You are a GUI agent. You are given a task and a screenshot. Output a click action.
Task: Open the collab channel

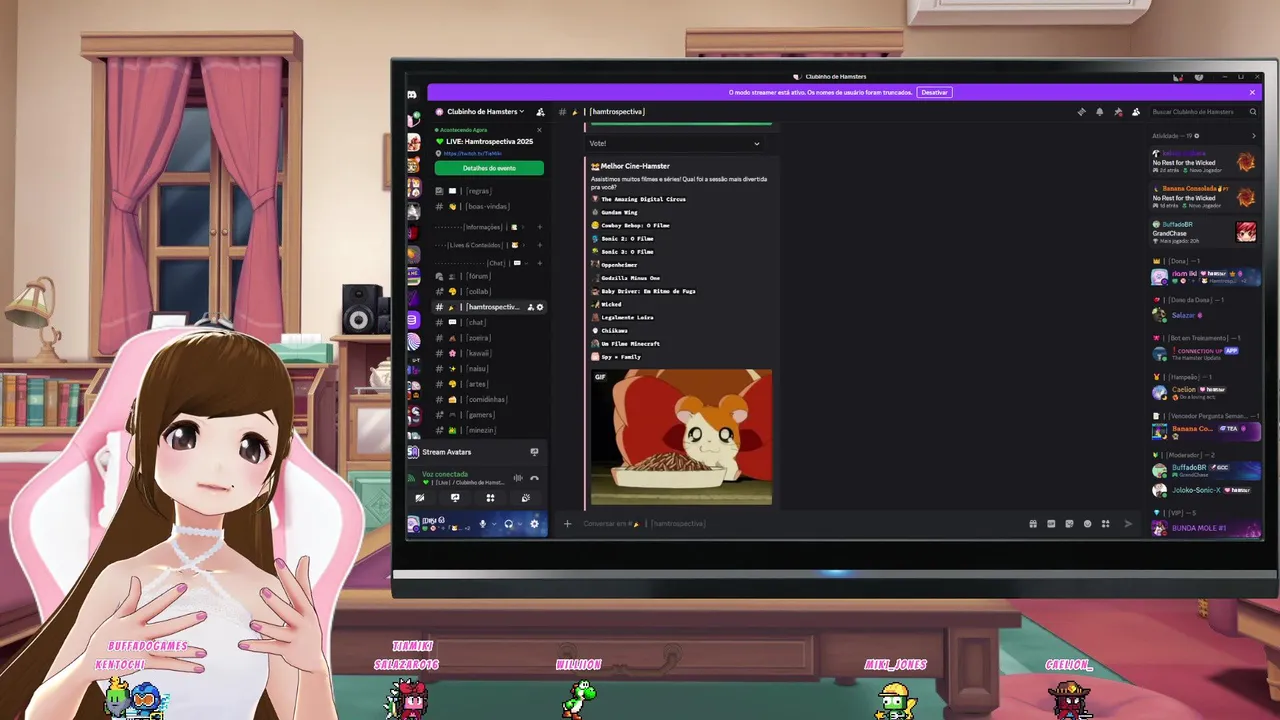(488, 292)
